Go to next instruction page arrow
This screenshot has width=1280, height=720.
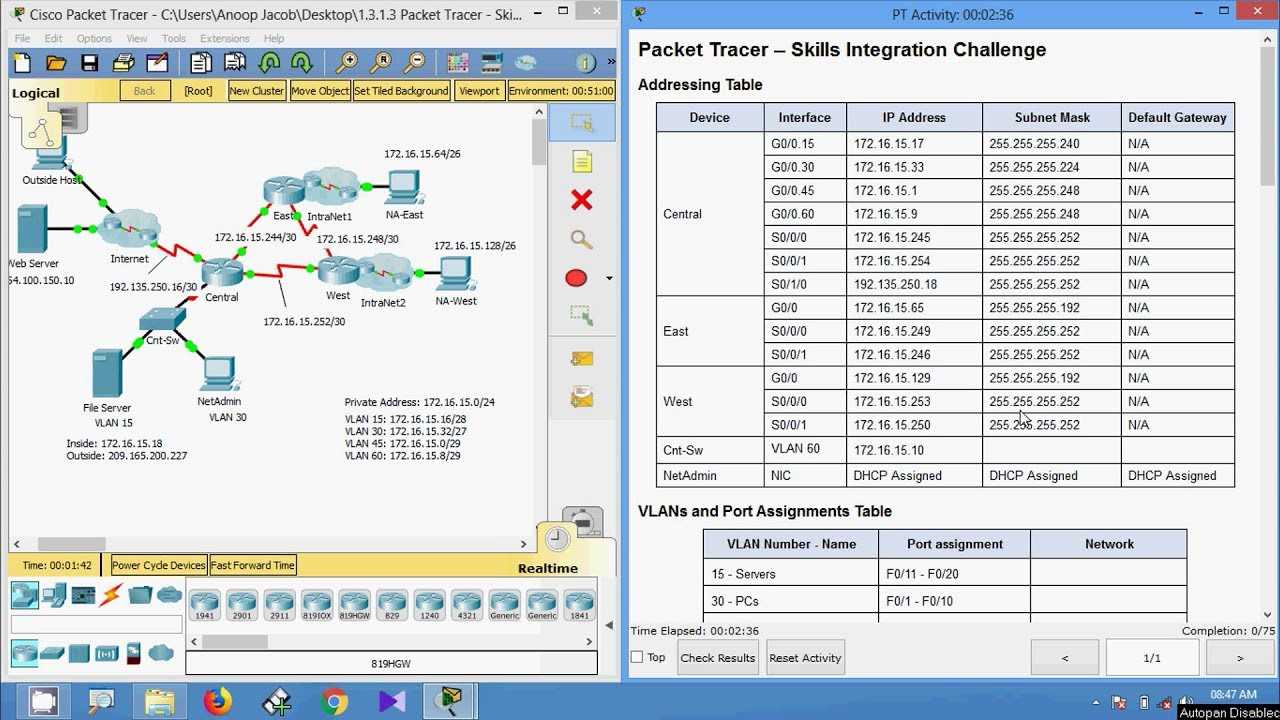tap(1240, 658)
